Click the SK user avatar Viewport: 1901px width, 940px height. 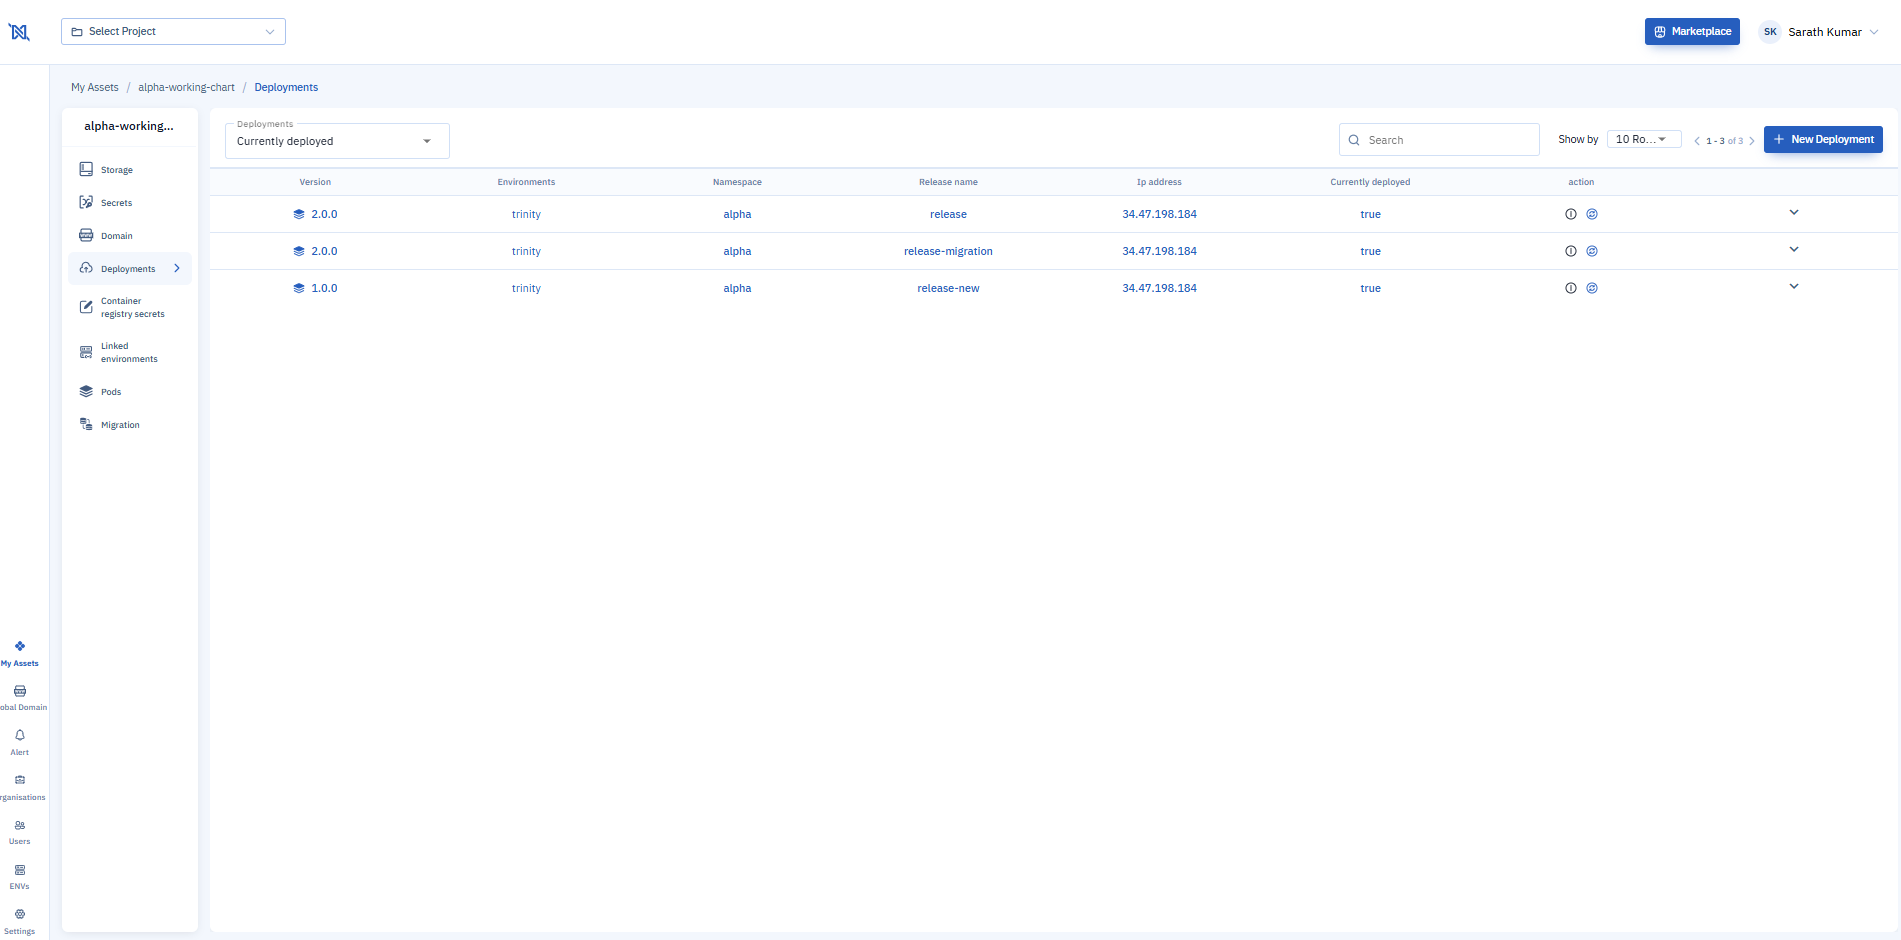click(1770, 32)
